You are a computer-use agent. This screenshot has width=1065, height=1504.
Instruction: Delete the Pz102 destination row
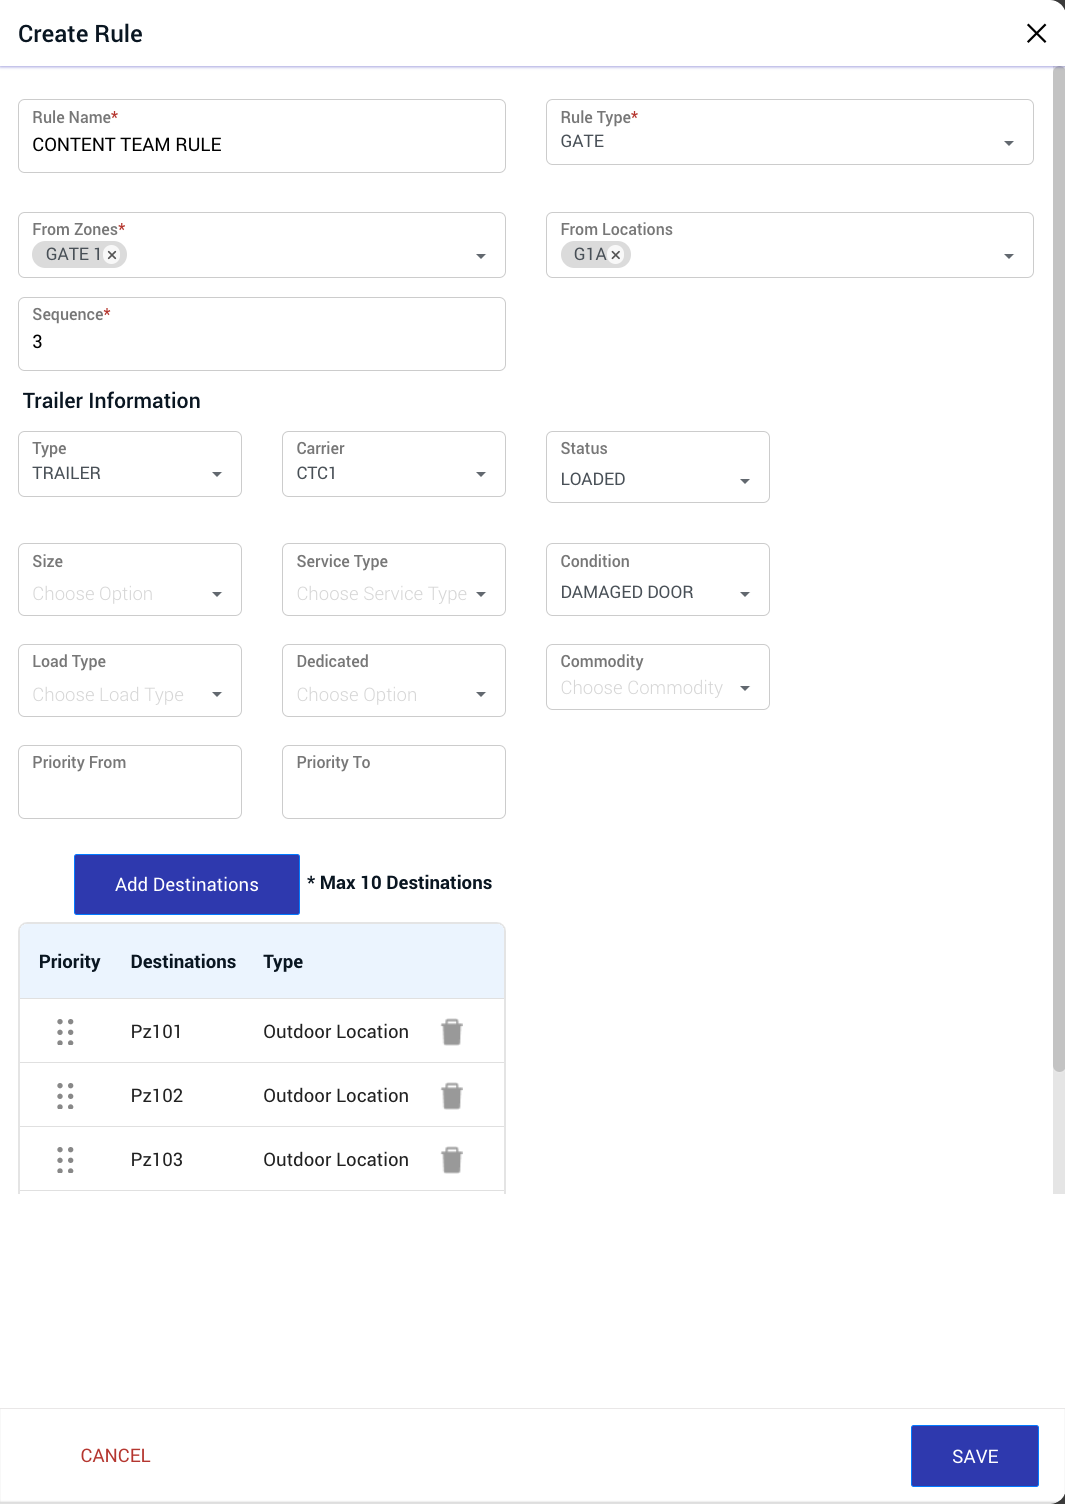(452, 1095)
